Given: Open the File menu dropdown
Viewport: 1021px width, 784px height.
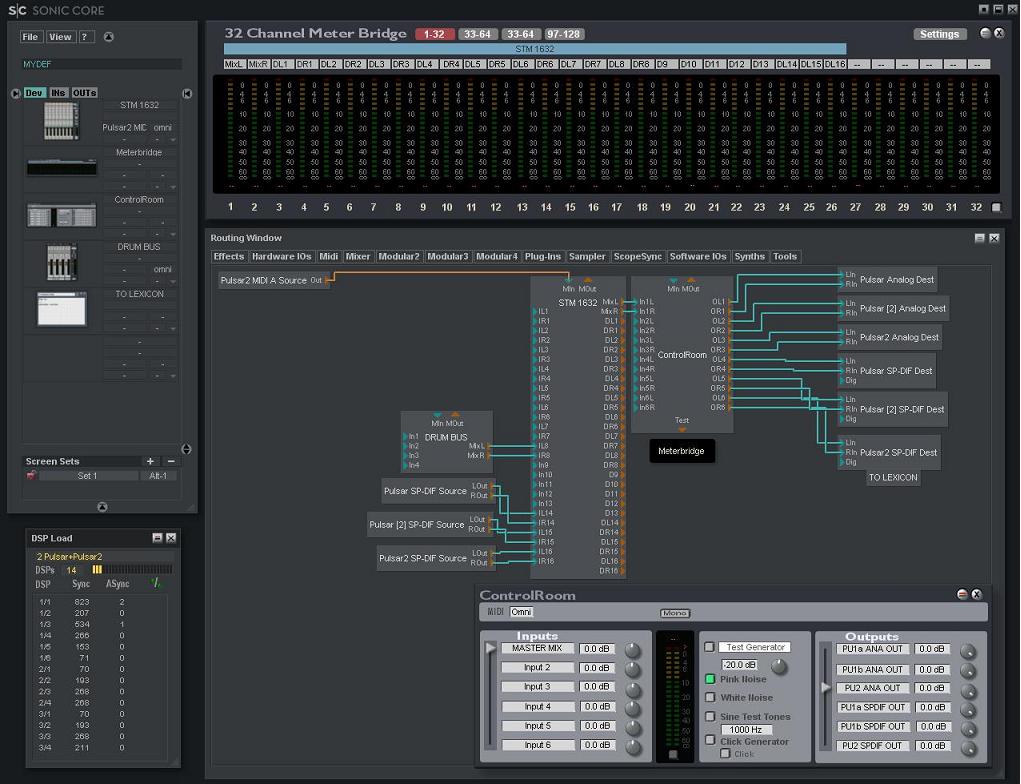Looking at the screenshot, I should click(31, 37).
